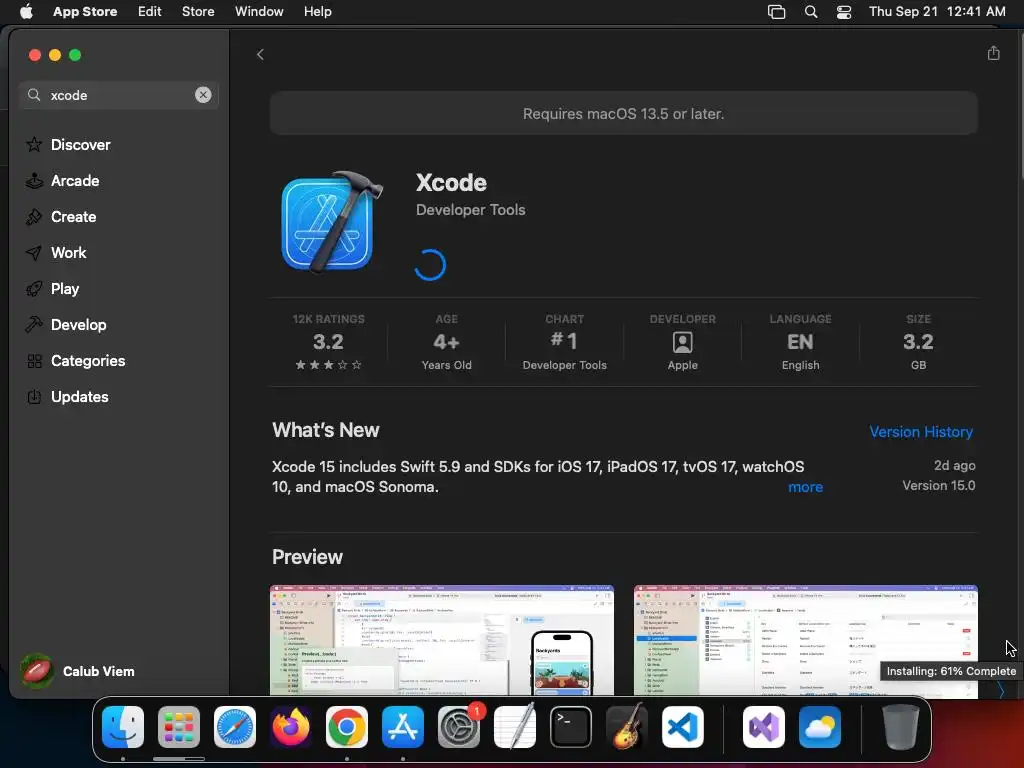The width and height of the screenshot is (1024, 768).
Task: Browse Categories in the sidebar
Action: point(75,360)
